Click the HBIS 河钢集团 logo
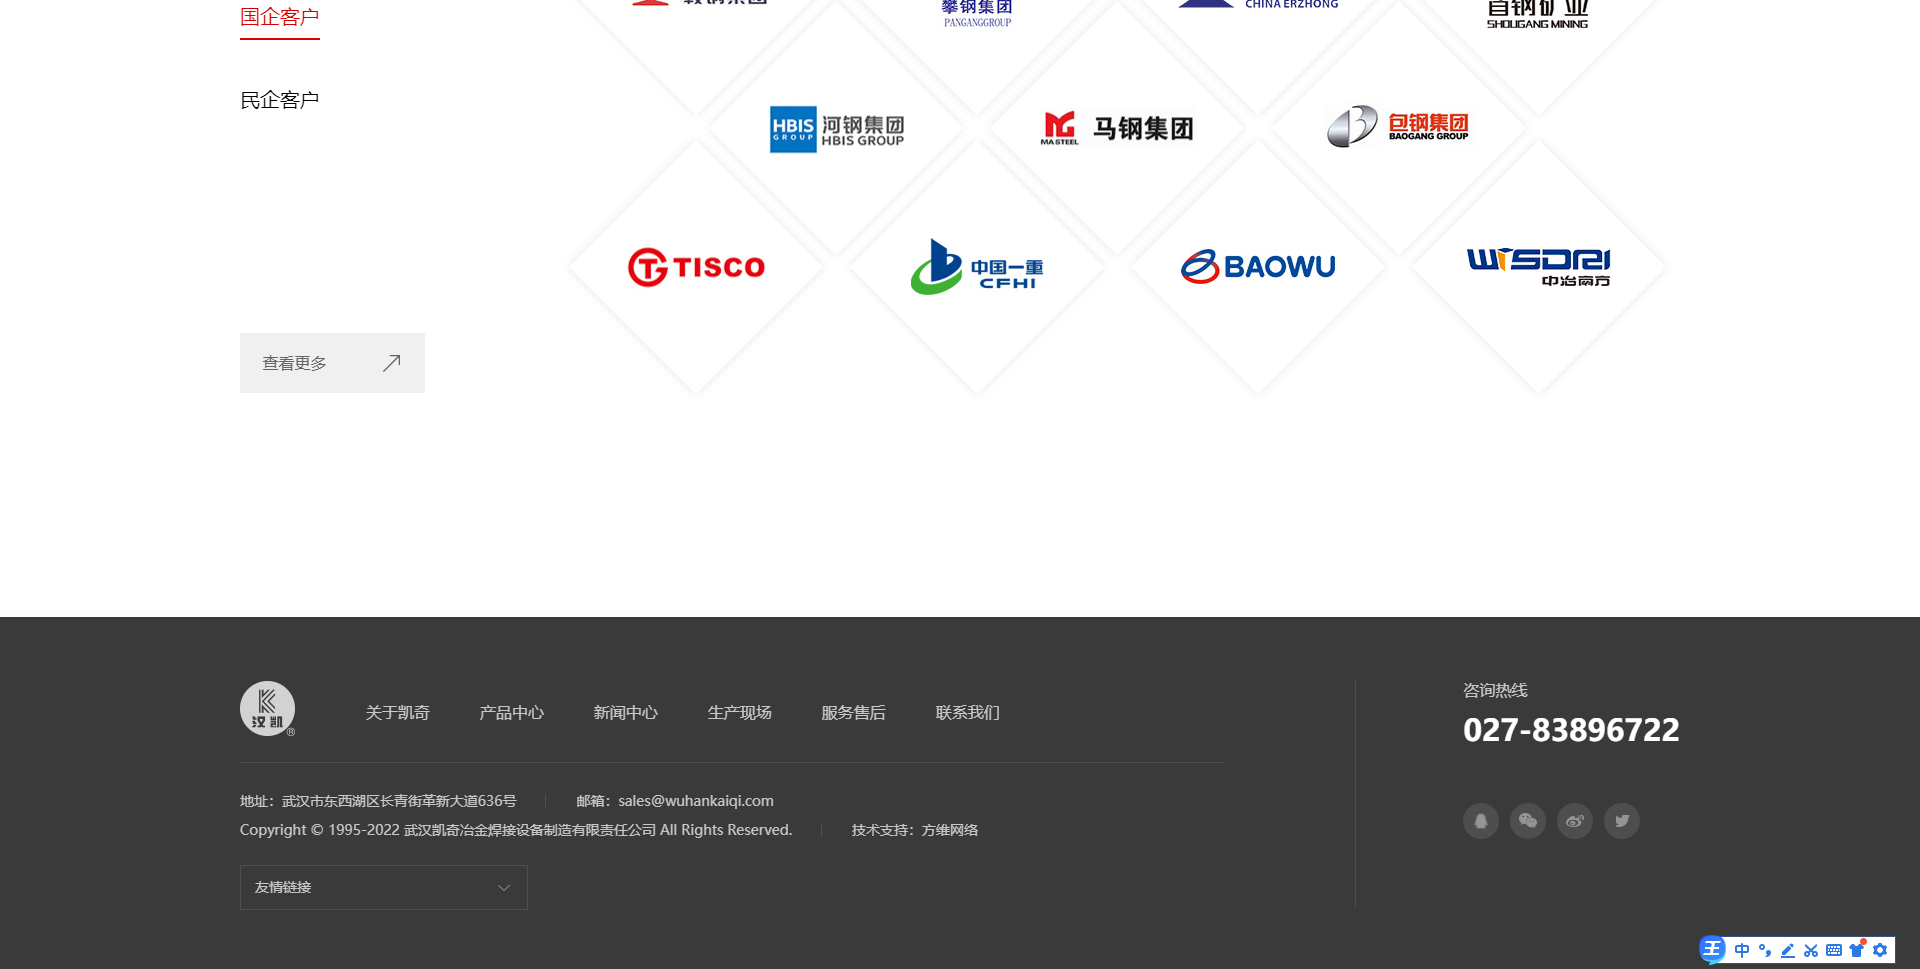1920x969 pixels. [x=837, y=129]
